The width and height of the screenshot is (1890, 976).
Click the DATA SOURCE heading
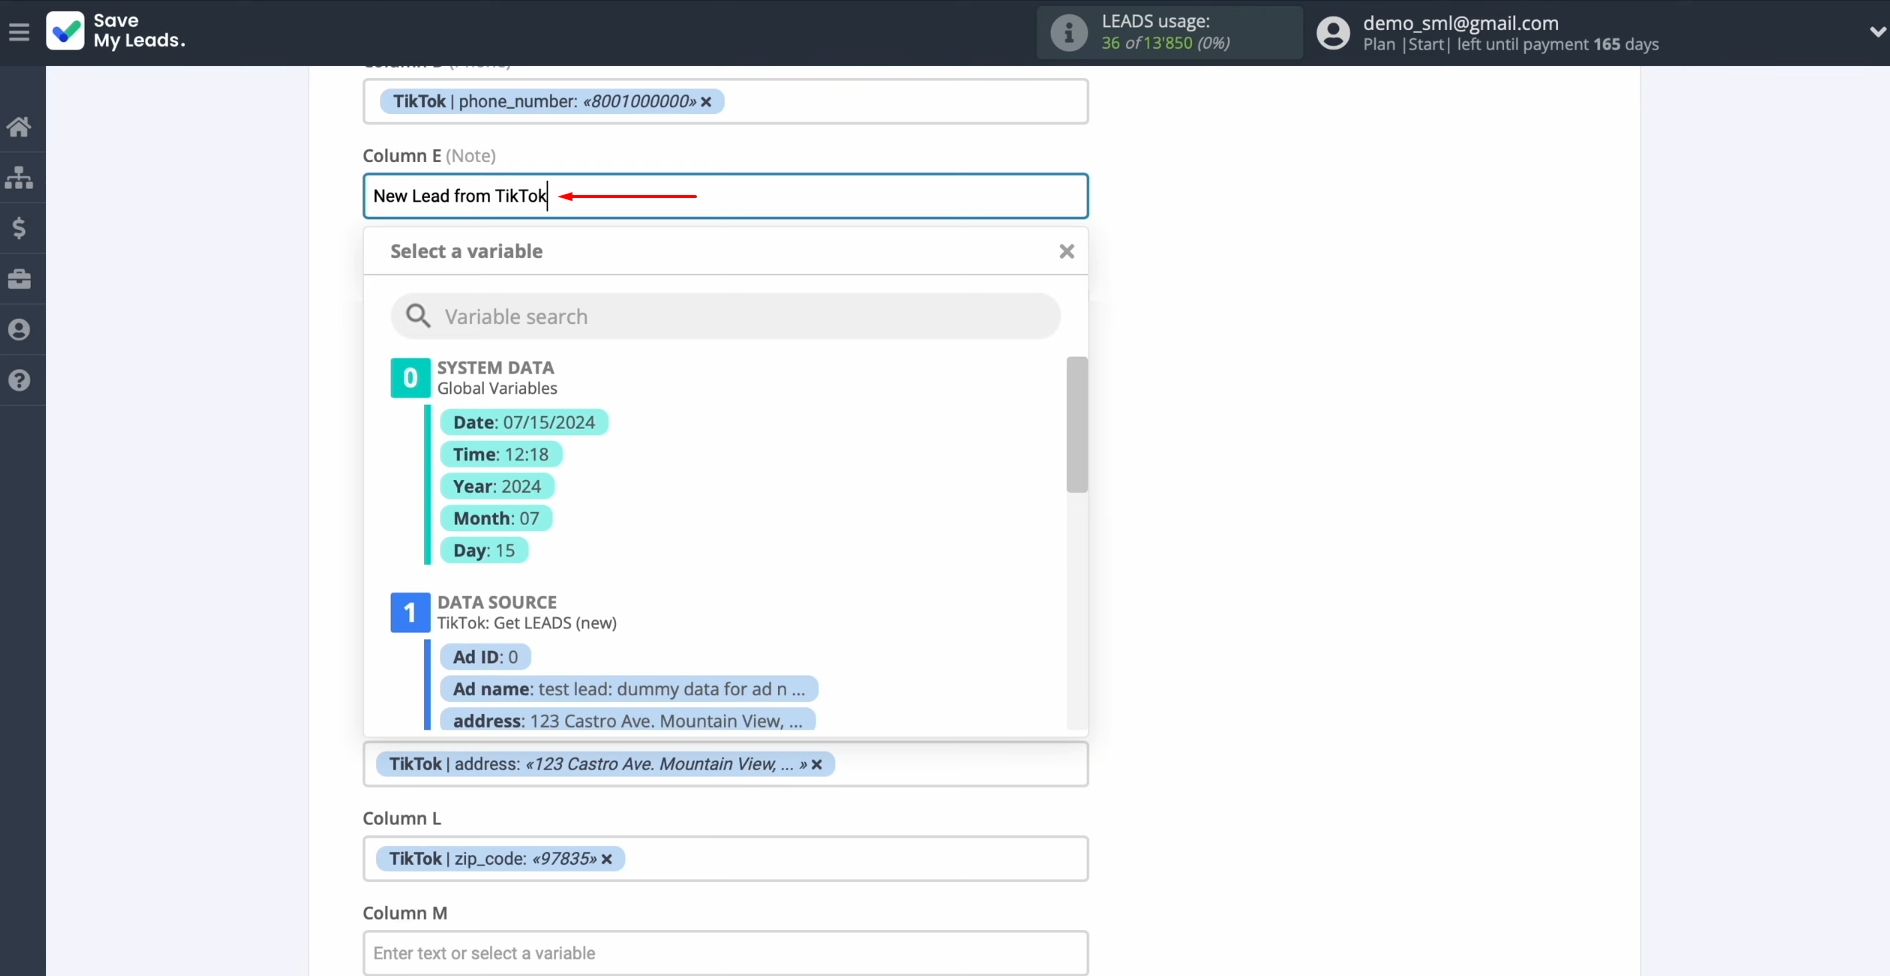[497, 602]
